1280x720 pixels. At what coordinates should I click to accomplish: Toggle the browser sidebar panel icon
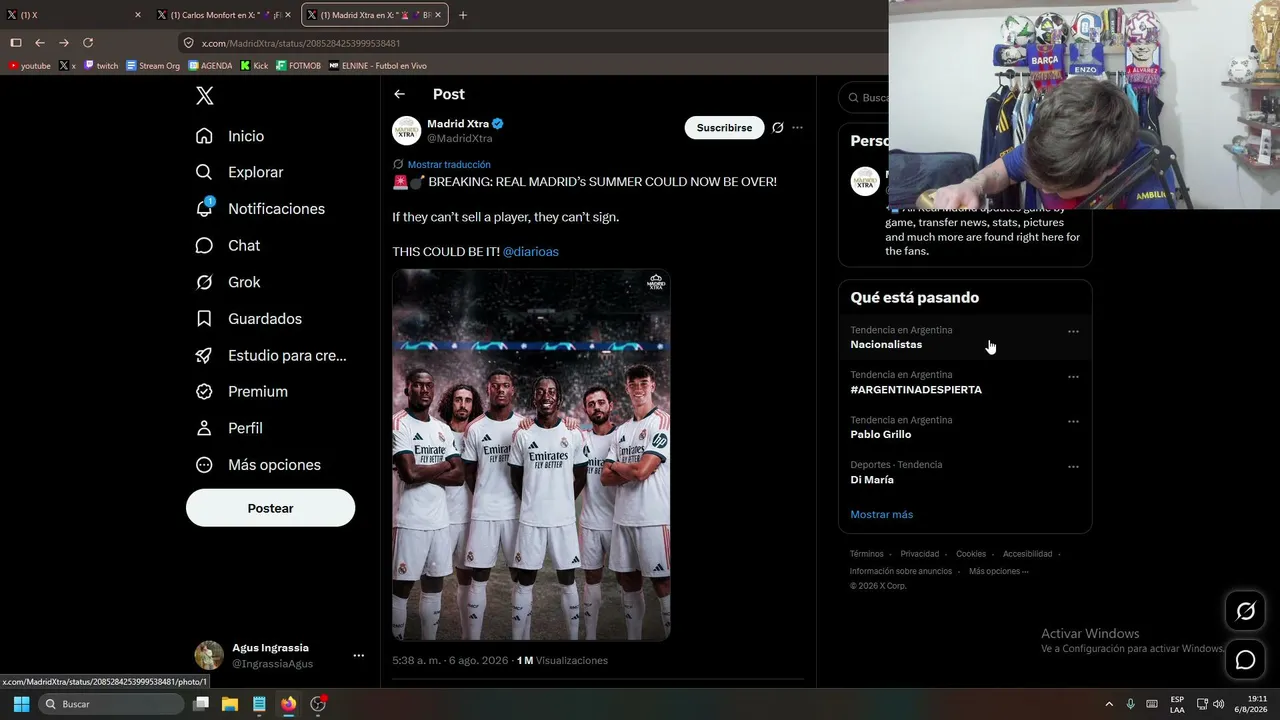click(x=16, y=43)
